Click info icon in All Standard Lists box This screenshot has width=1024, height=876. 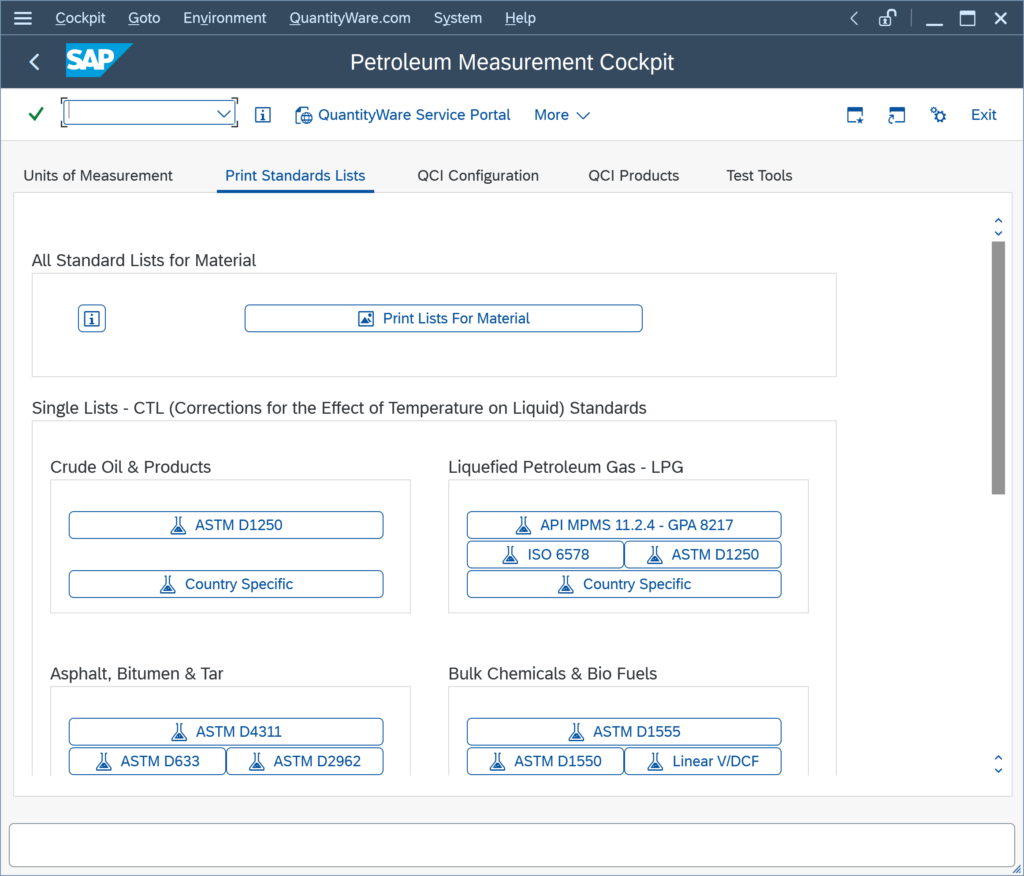point(92,319)
